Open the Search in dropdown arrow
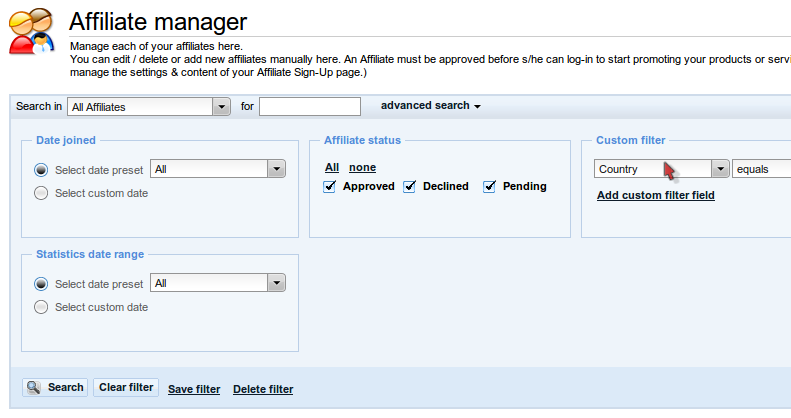Image resolution: width=791 pixels, height=418 pixels. pos(221,107)
